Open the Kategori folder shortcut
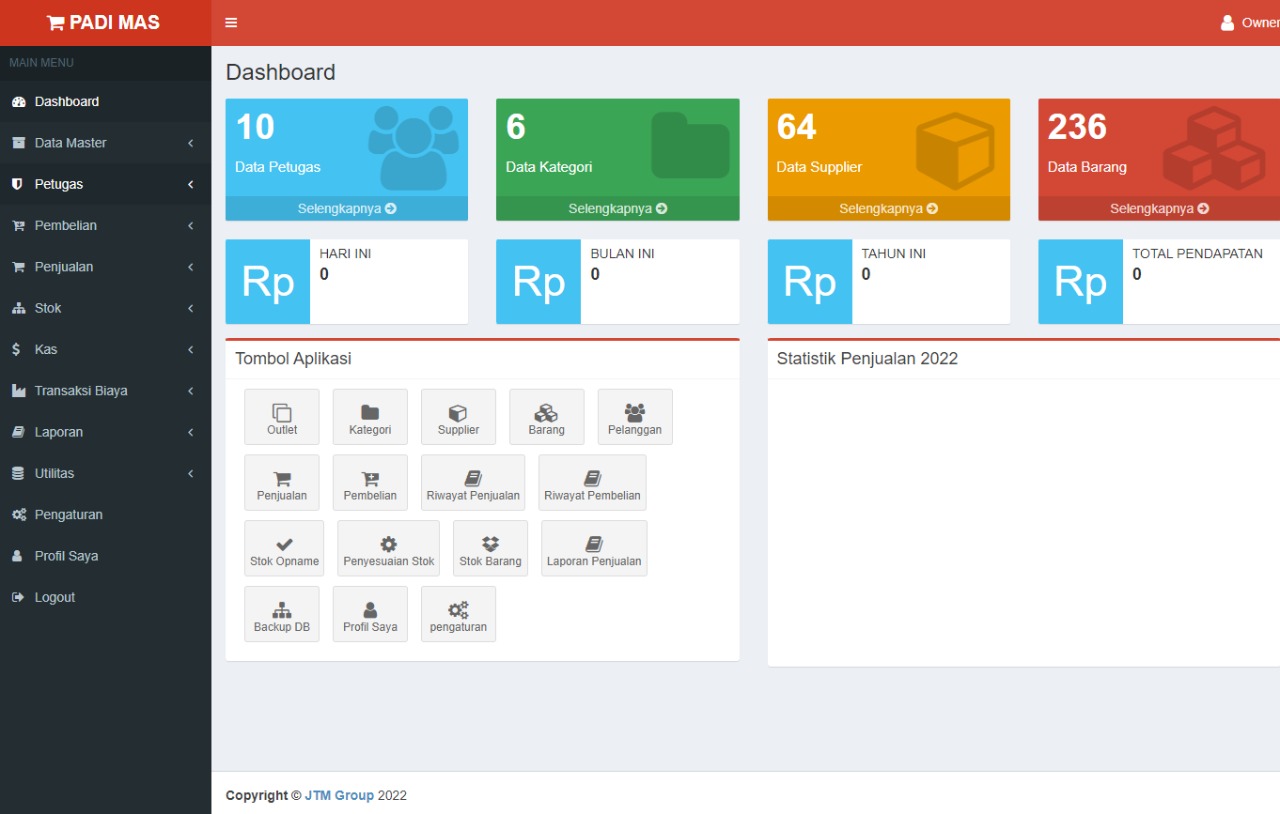 [370, 417]
